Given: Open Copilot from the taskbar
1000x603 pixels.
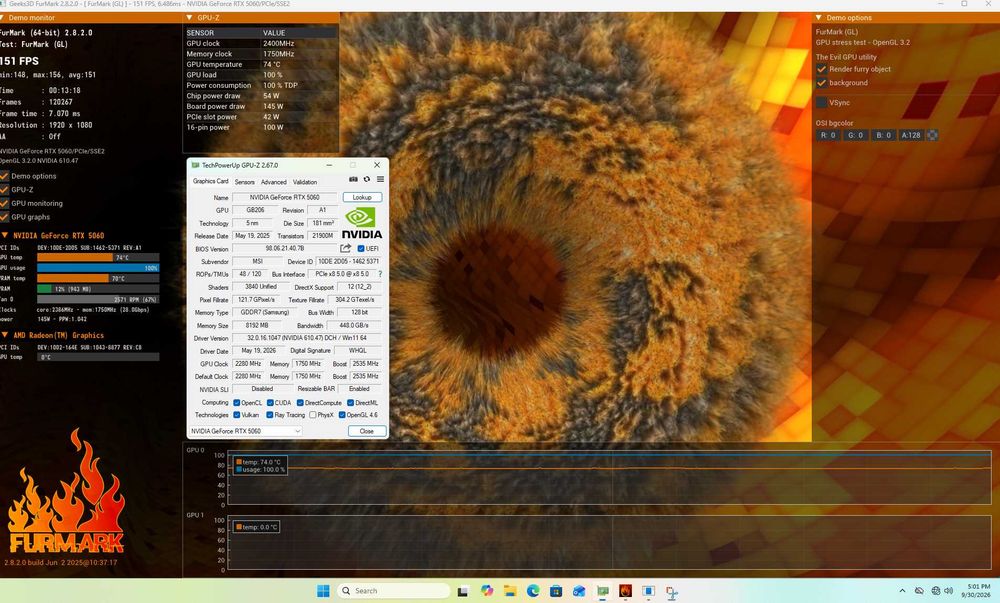Looking at the screenshot, I should [x=487, y=591].
